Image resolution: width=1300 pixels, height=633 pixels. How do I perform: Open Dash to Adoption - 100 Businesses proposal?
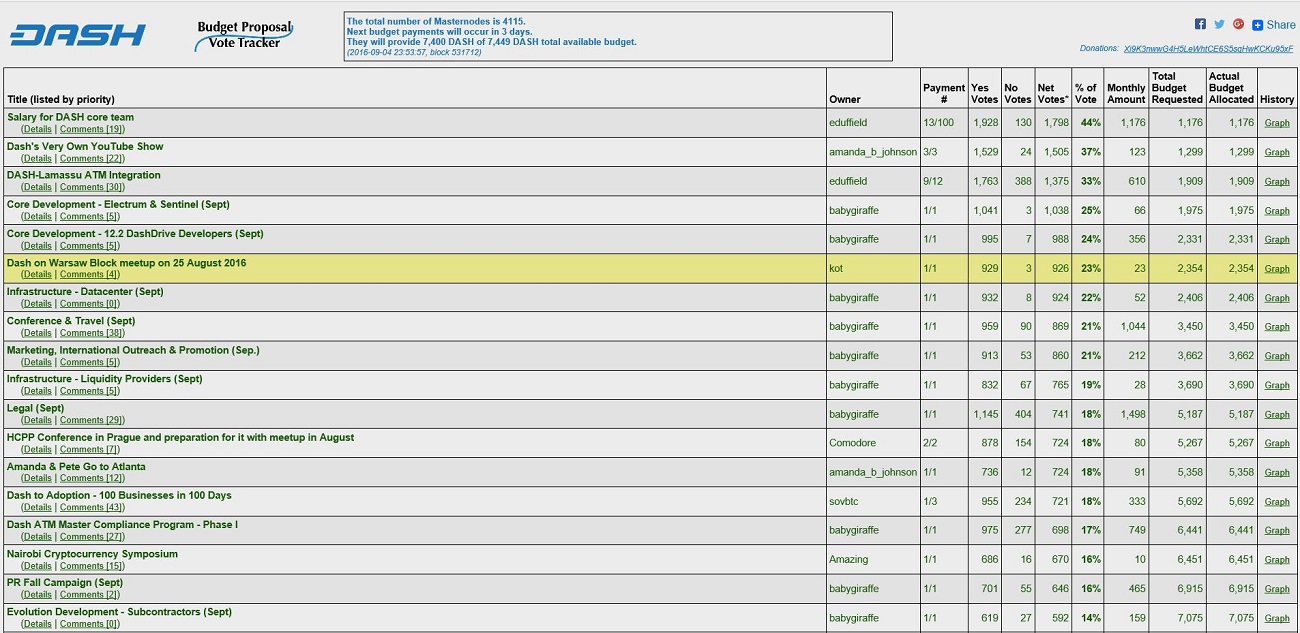pyautogui.click(x=119, y=495)
